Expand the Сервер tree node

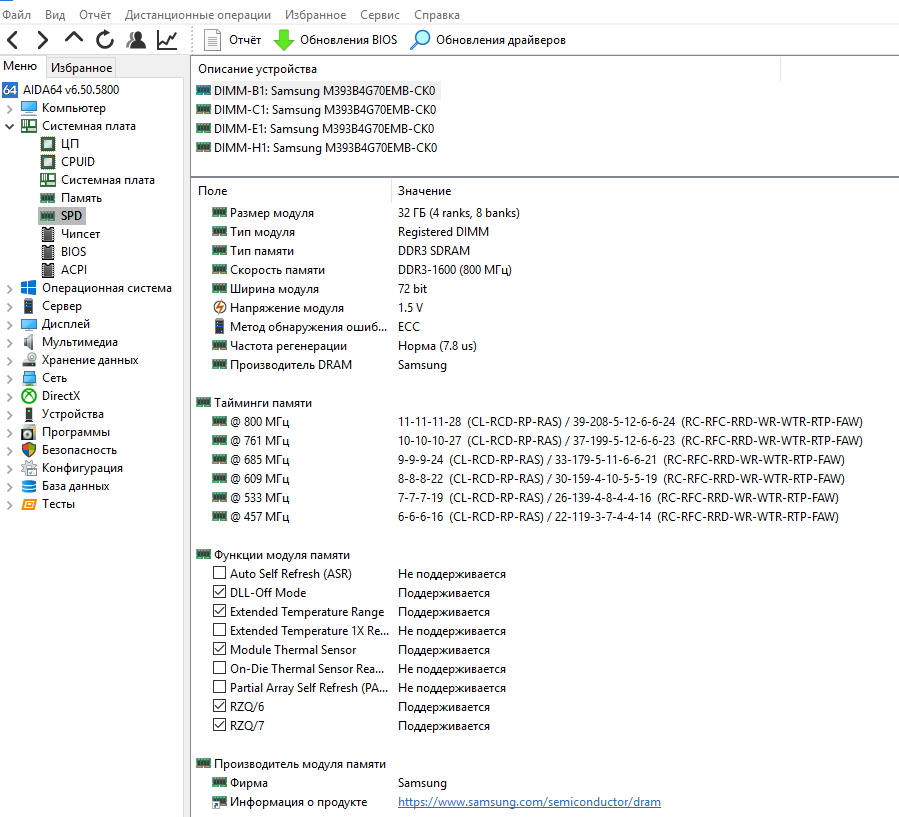click(x=9, y=306)
